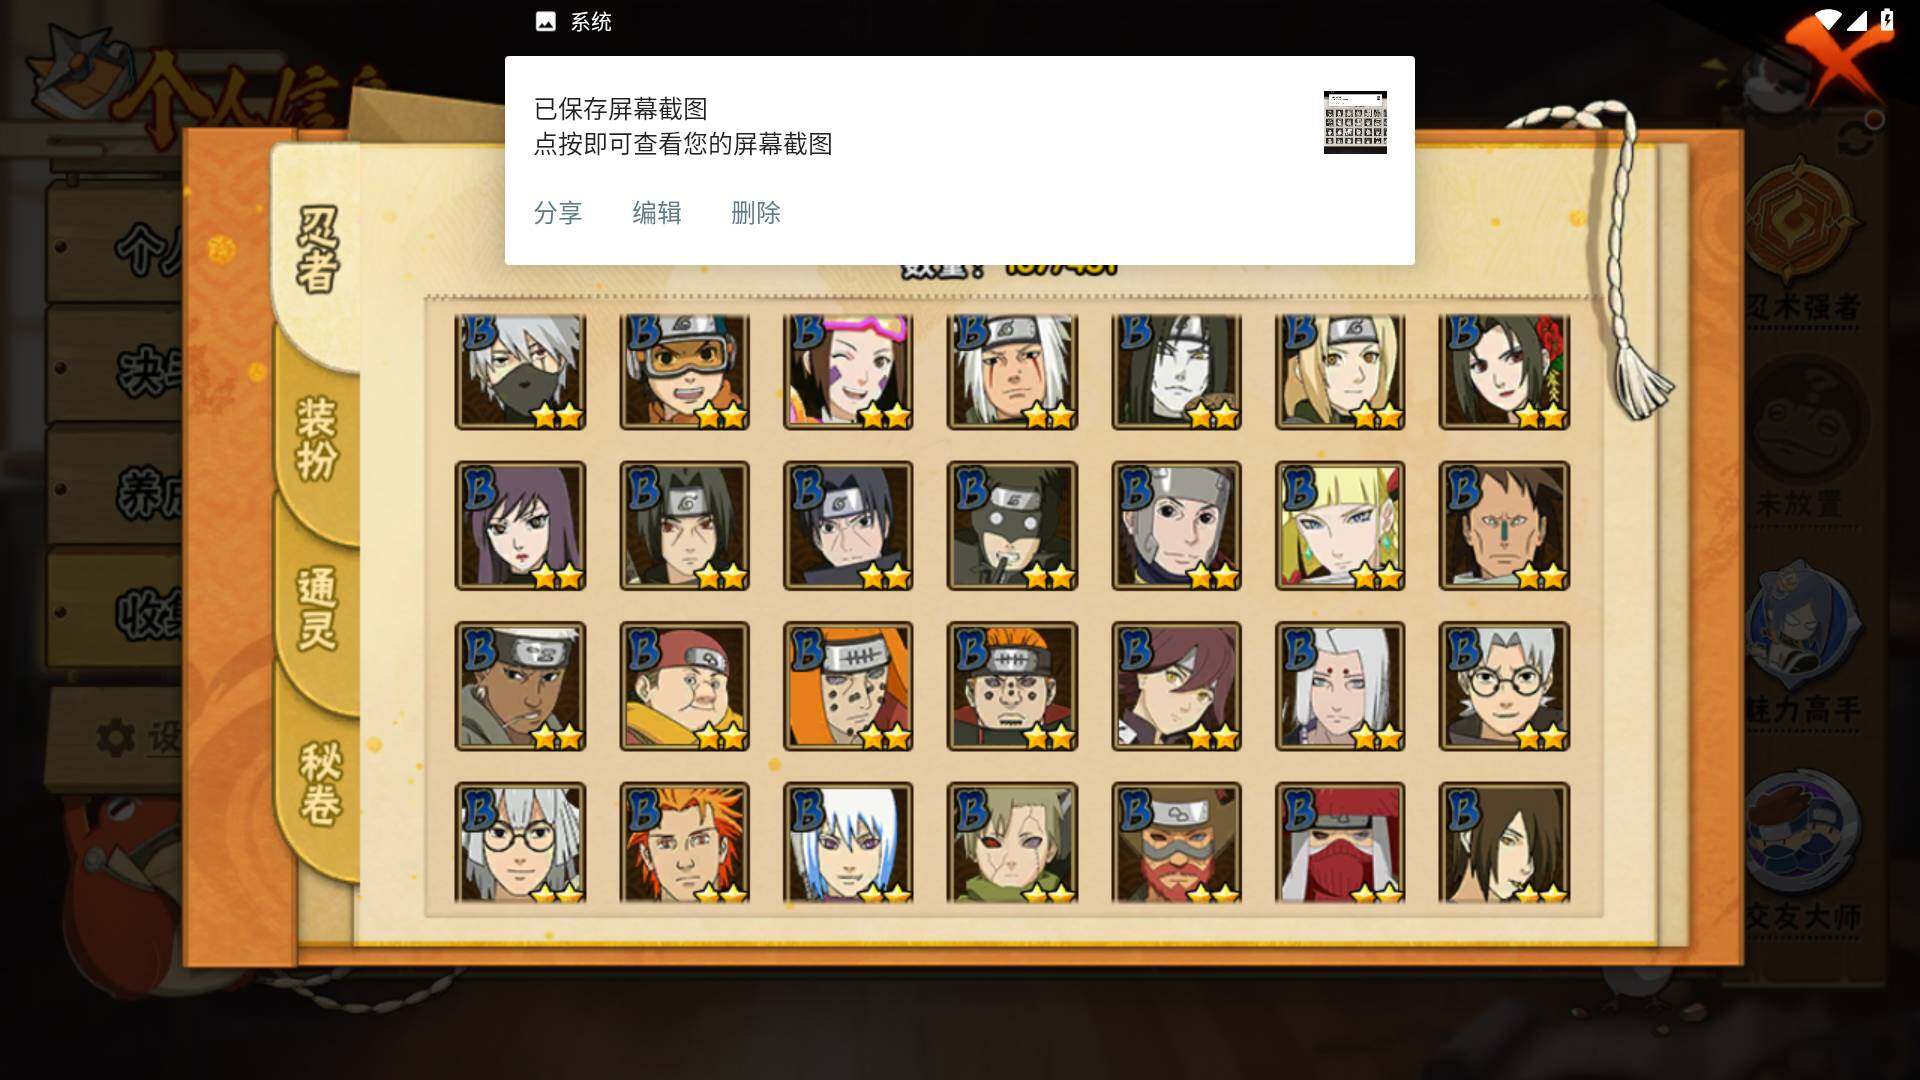Image resolution: width=1920 pixels, height=1080 pixels.
Task: Switch to the 忍者 side tab
Action: 318,250
